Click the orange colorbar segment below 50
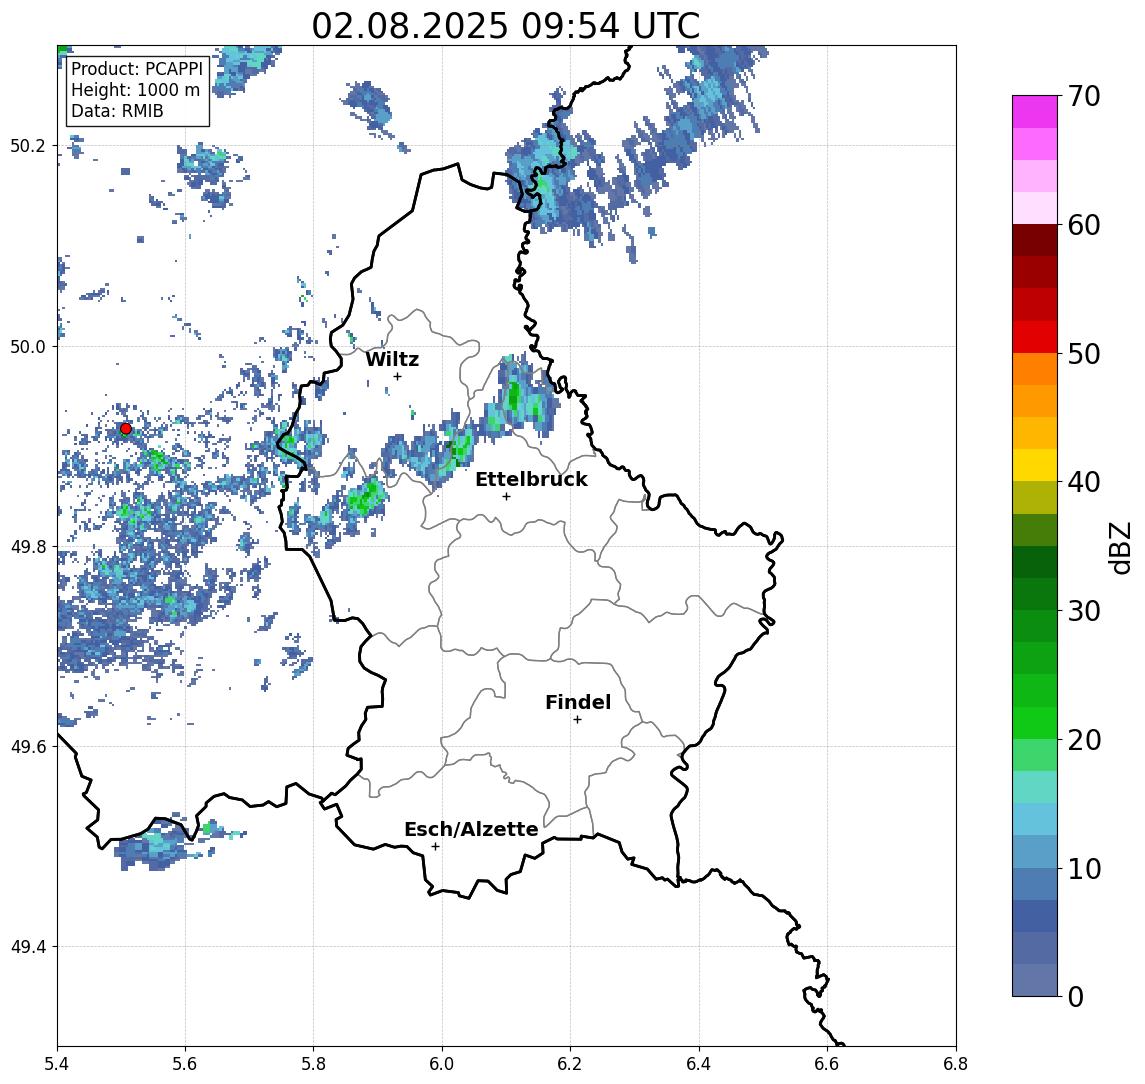This screenshot has width=1145, height=1084. point(1035,369)
